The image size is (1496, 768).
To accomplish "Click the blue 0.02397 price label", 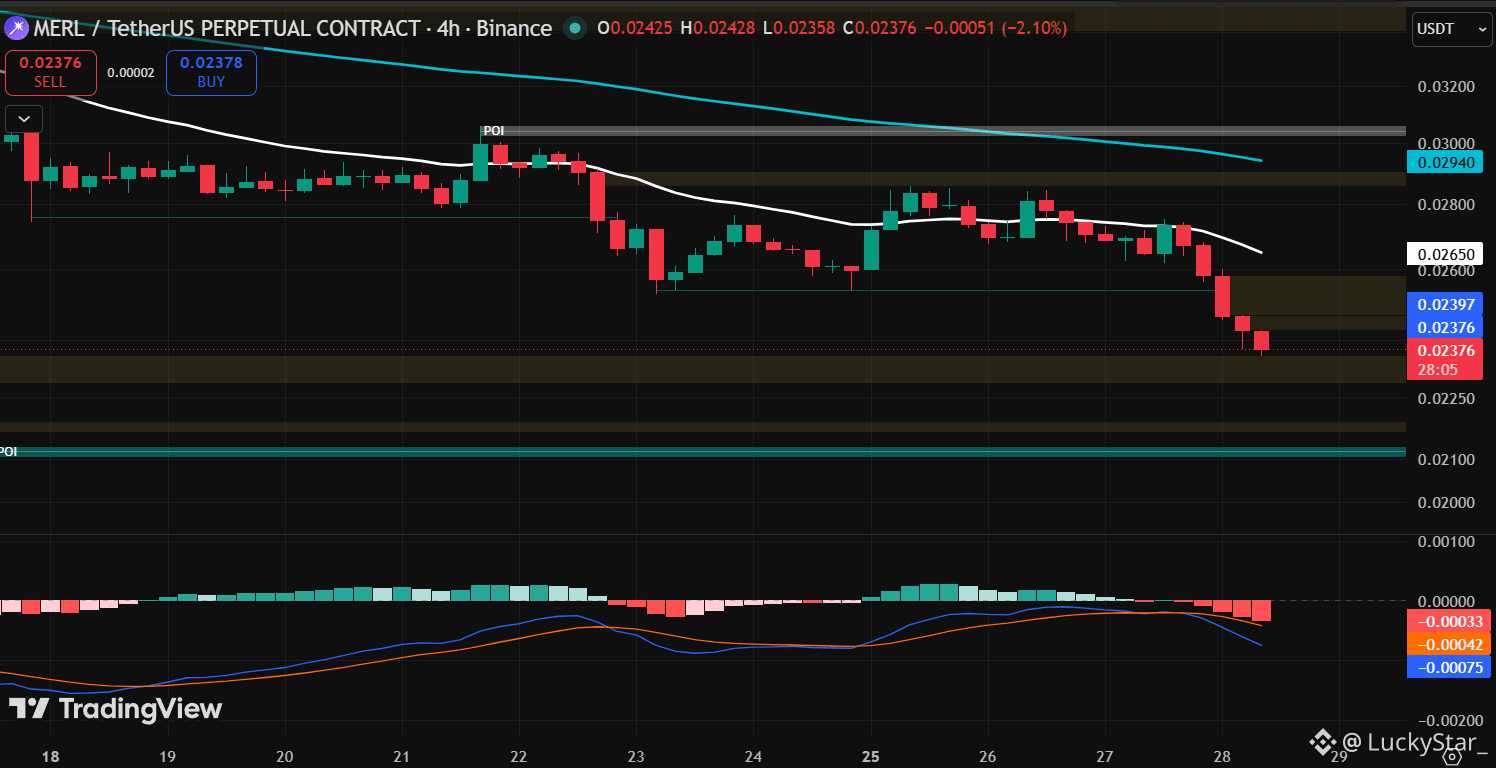I will (1445, 304).
